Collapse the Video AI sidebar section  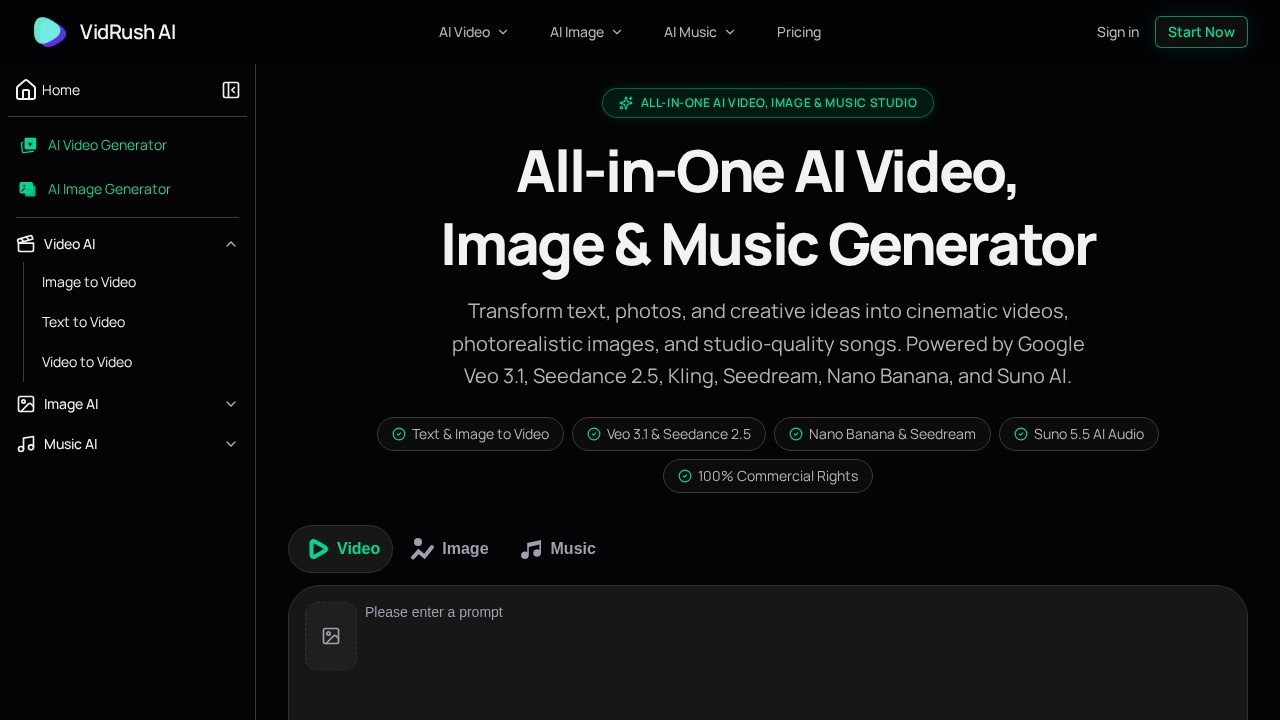231,244
